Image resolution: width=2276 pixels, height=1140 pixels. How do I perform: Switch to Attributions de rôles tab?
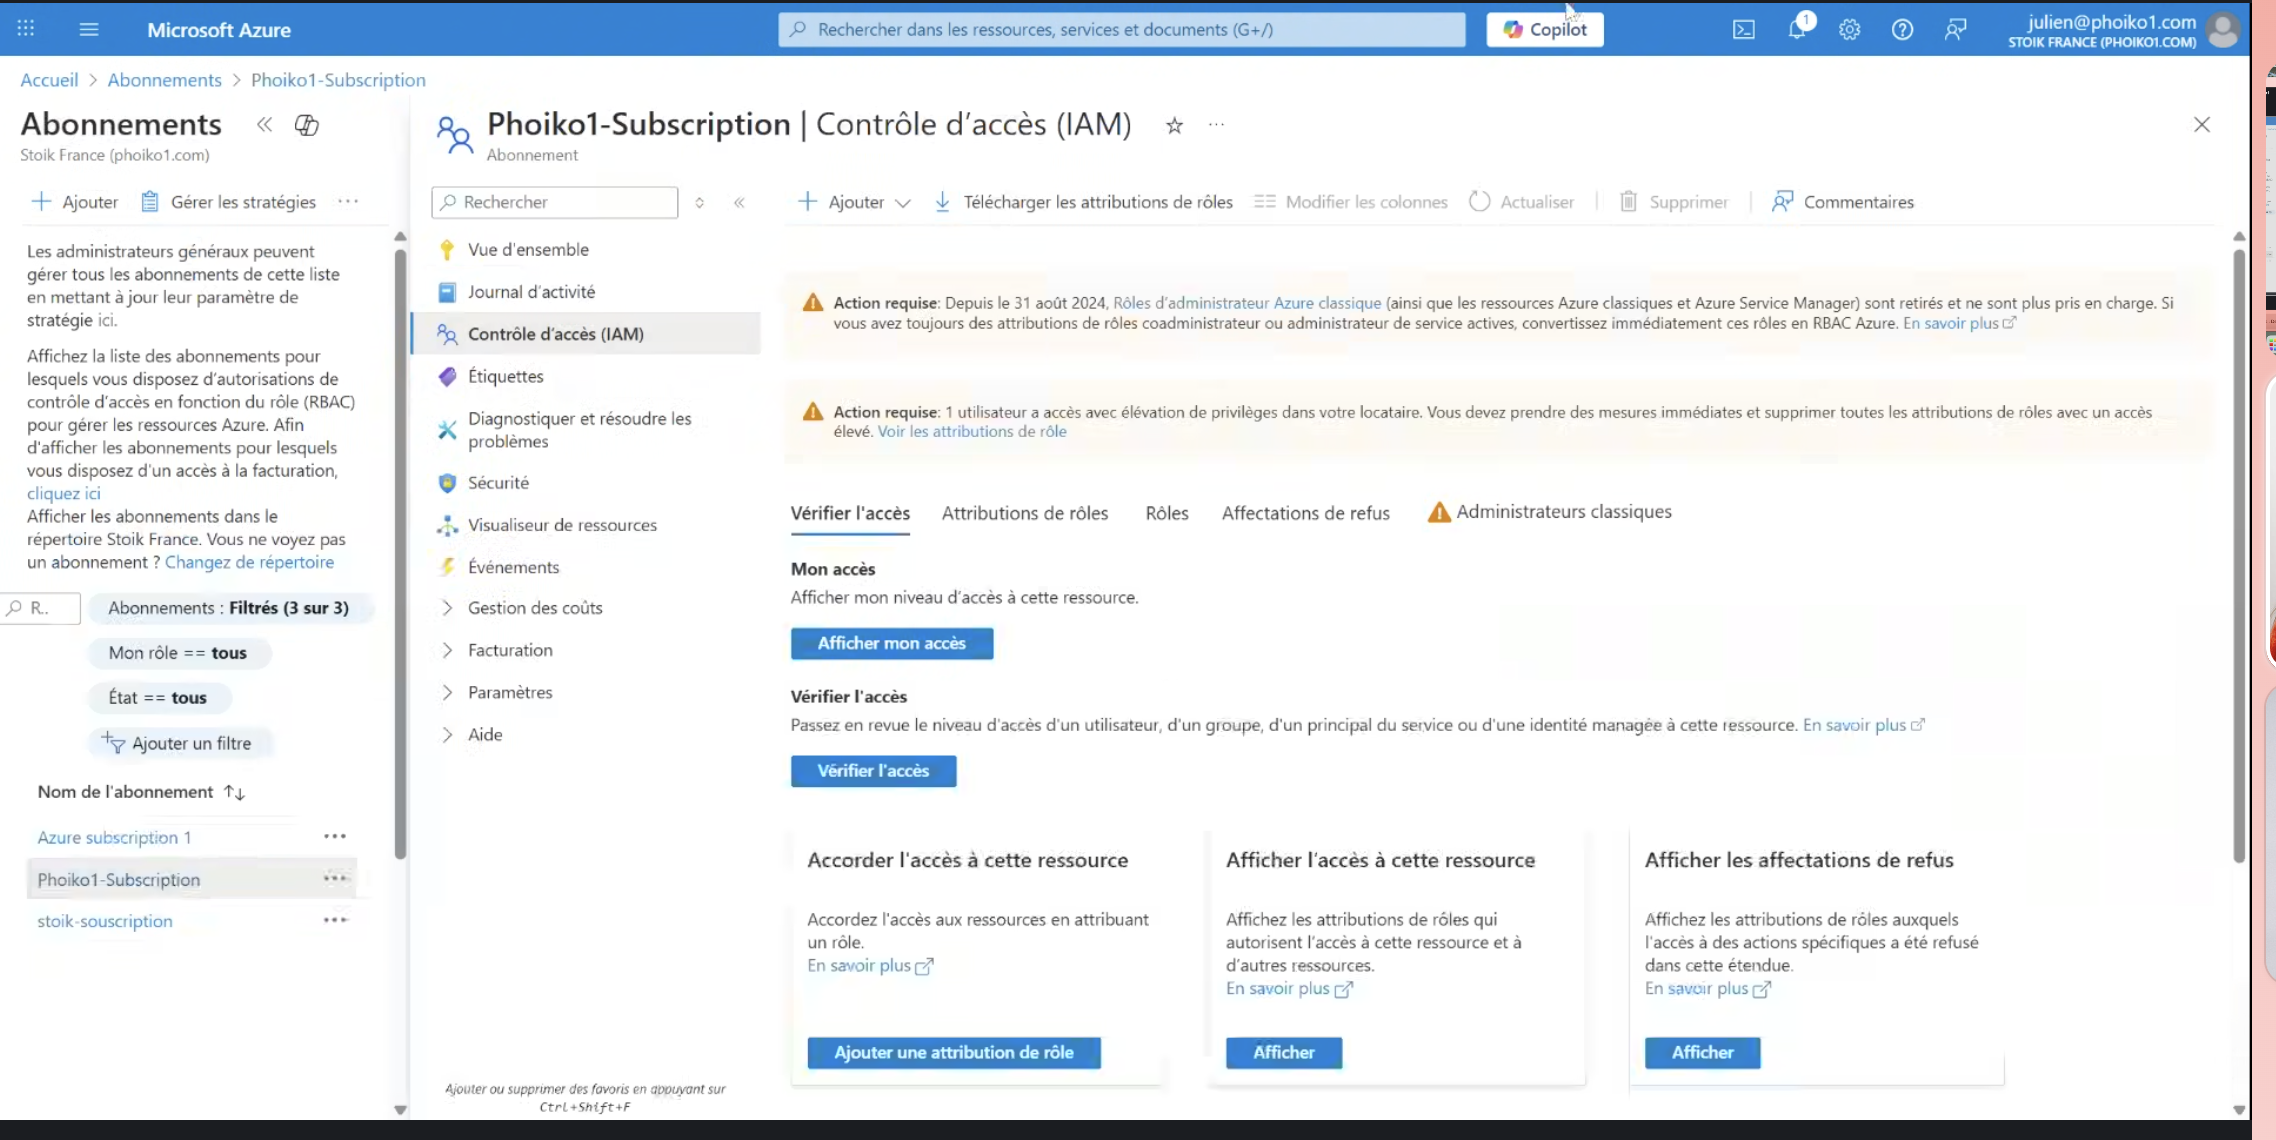(x=1024, y=513)
